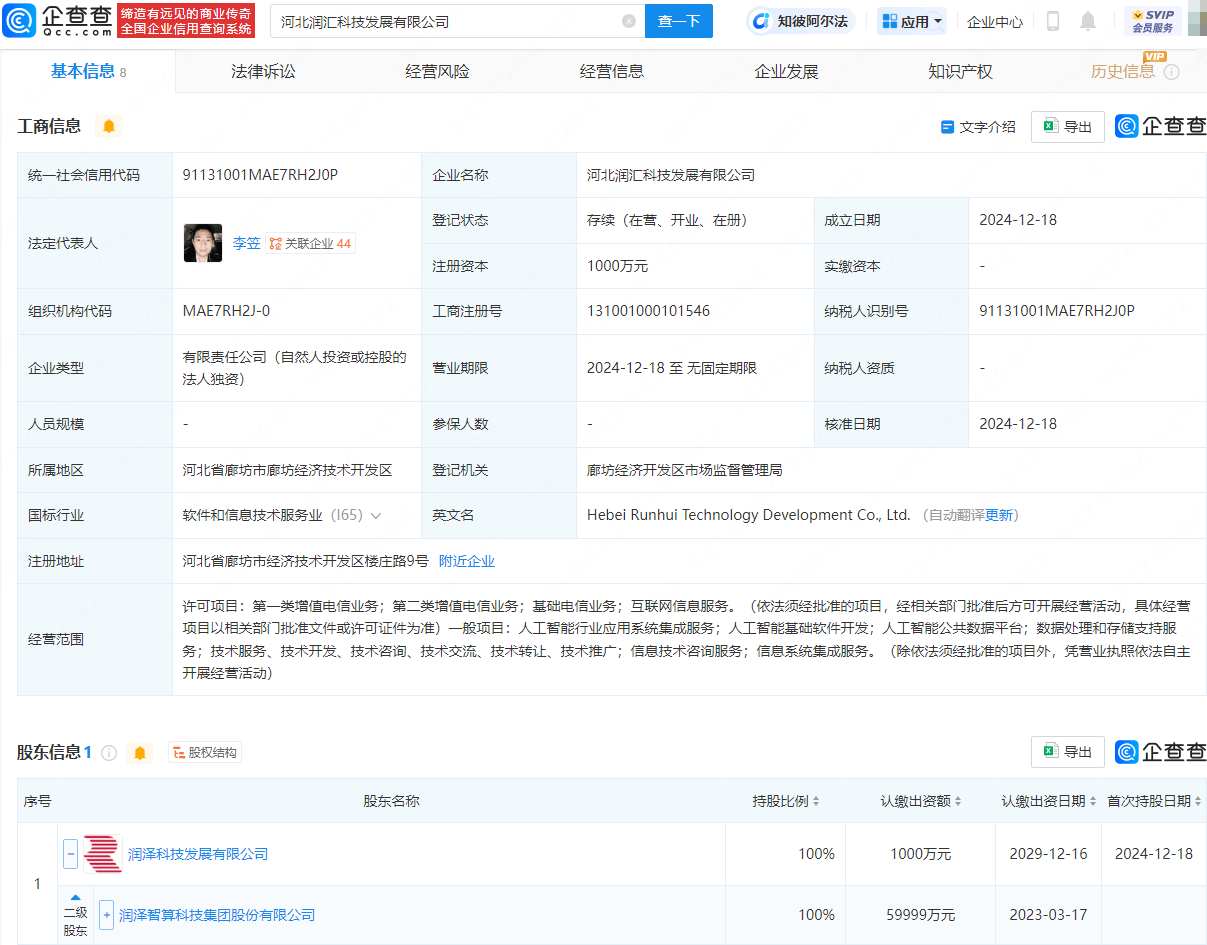Viewport: 1207px width, 945px height.
Task: Click the info icon beside 股东信息
Action: pos(109,753)
